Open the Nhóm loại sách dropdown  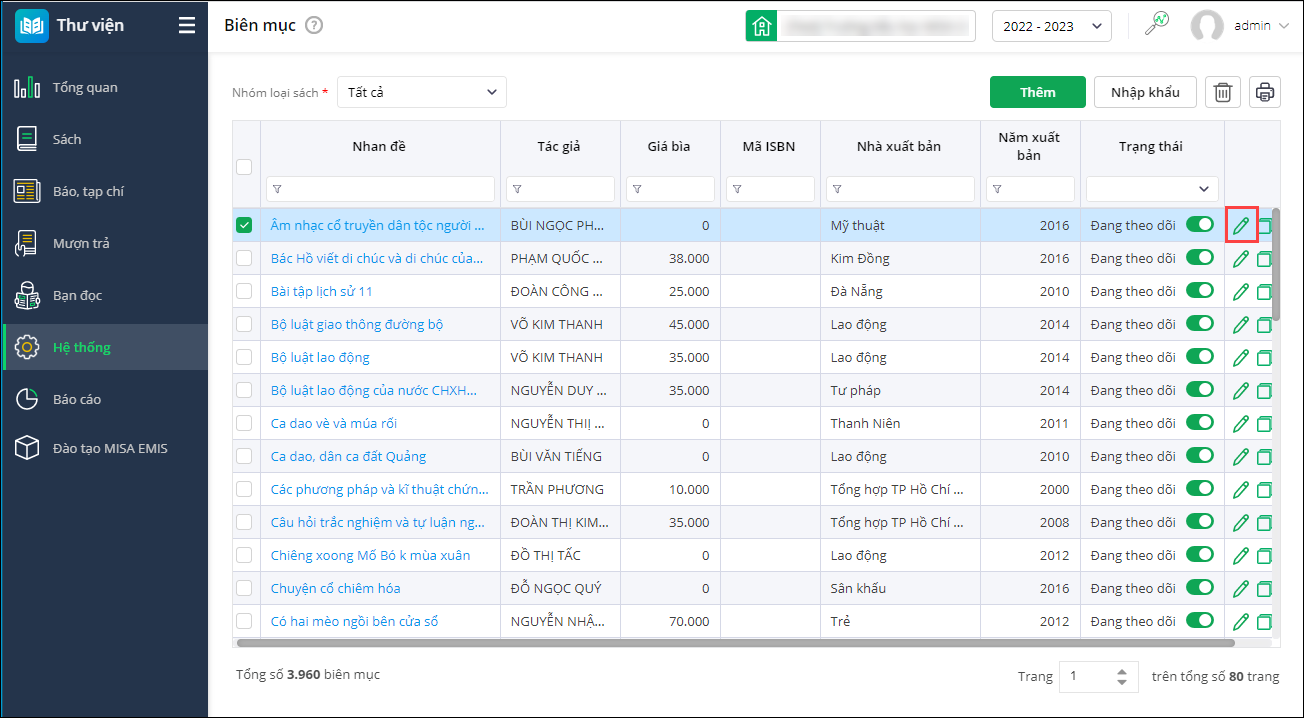(x=421, y=92)
